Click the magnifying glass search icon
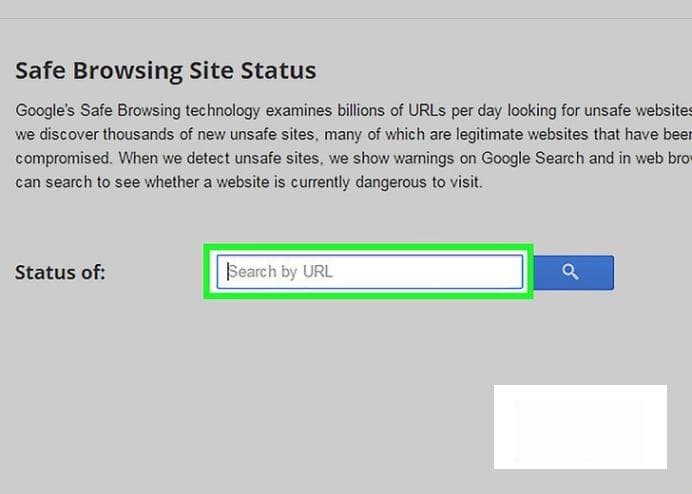692x494 pixels. [x=570, y=272]
